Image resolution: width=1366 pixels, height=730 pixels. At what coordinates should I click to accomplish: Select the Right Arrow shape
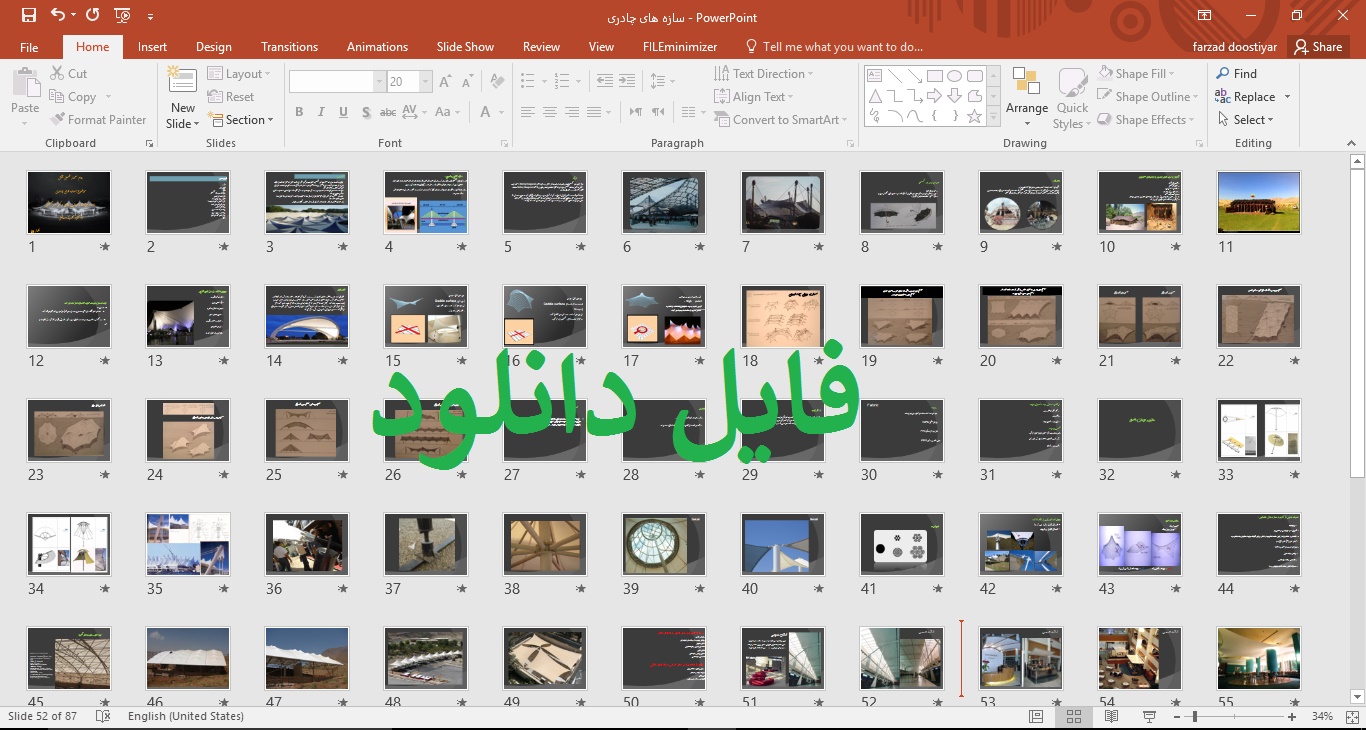coord(935,96)
